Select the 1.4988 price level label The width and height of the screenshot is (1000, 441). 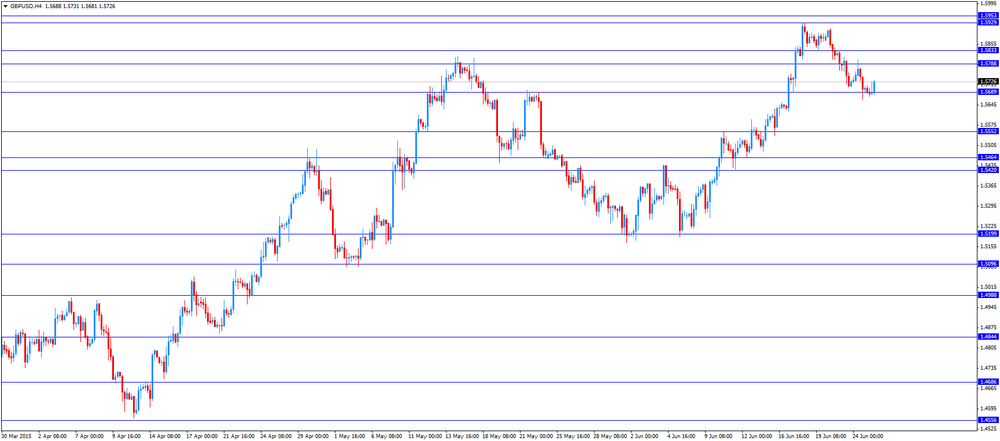(x=988, y=295)
